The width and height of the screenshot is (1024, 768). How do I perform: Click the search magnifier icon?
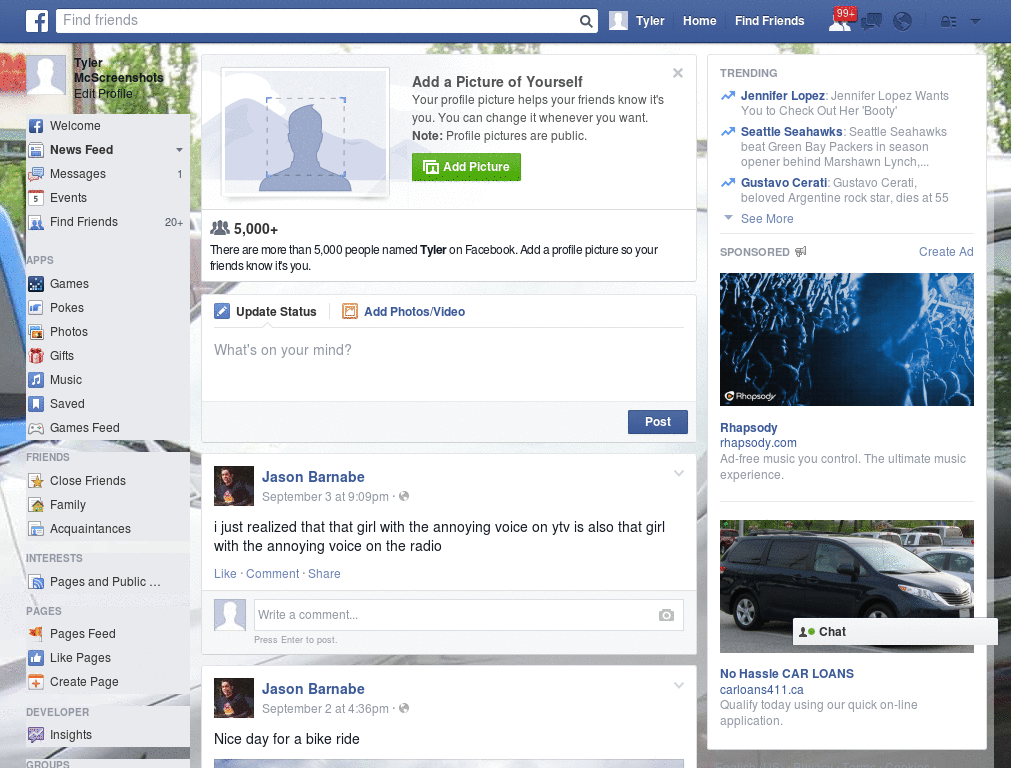coord(586,21)
